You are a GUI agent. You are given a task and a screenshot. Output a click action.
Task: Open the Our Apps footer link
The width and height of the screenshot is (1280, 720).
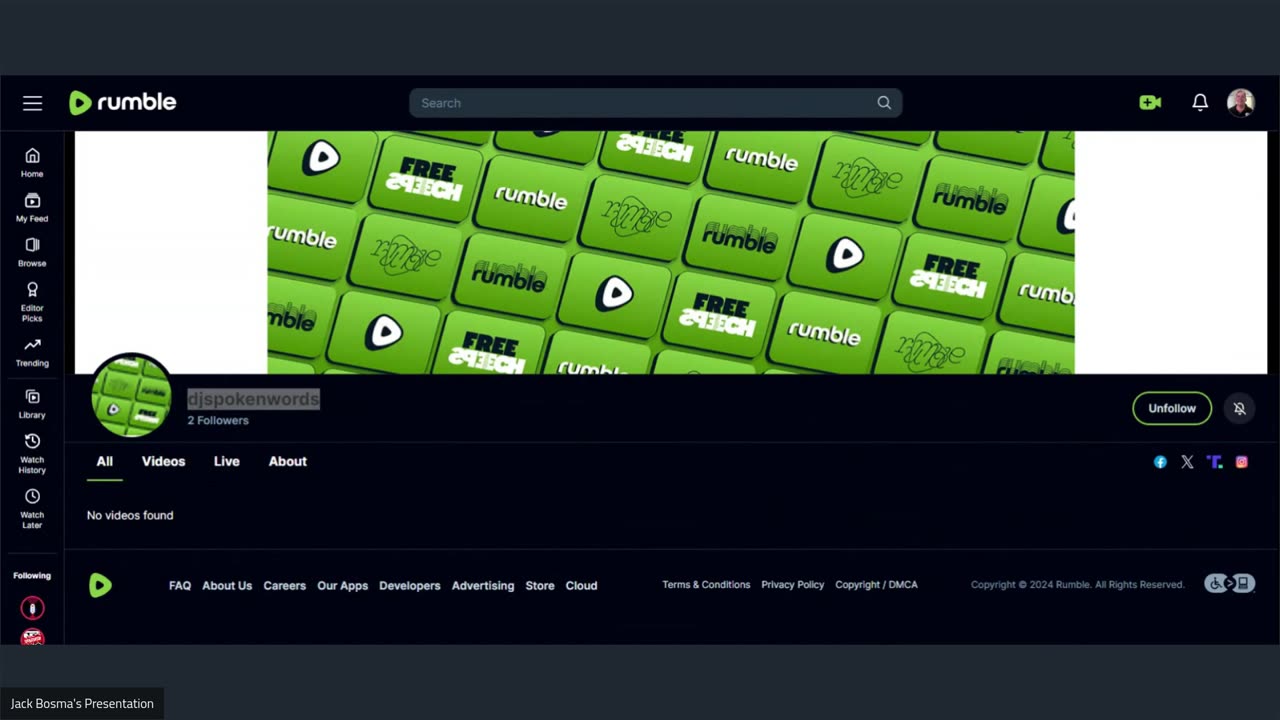[x=343, y=585]
